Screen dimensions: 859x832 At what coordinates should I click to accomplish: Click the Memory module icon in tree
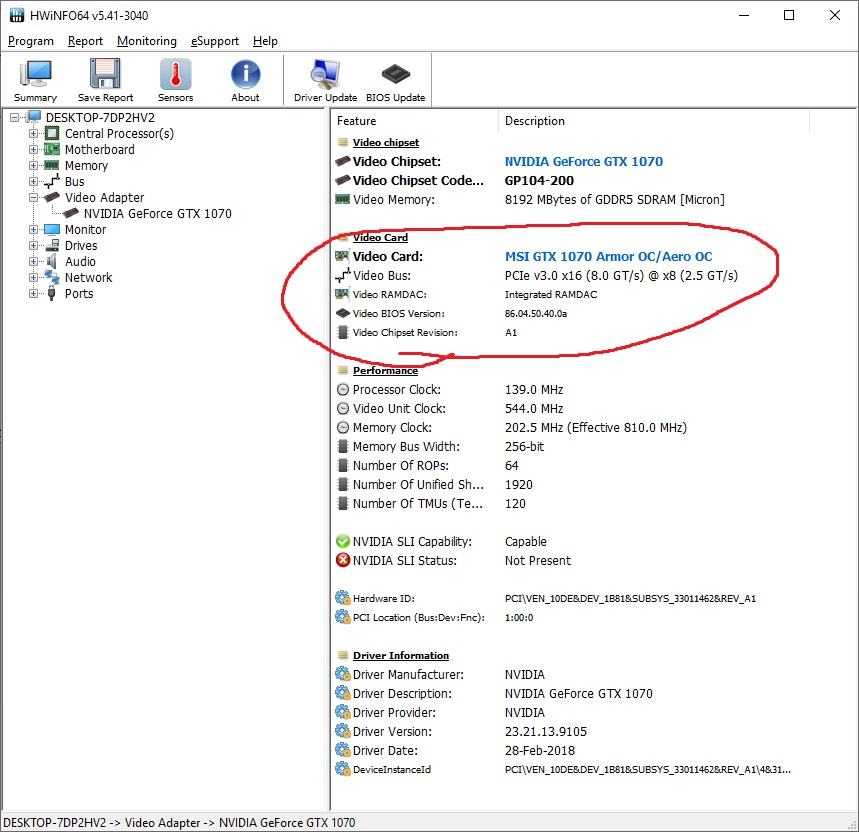[x=51, y=165]
